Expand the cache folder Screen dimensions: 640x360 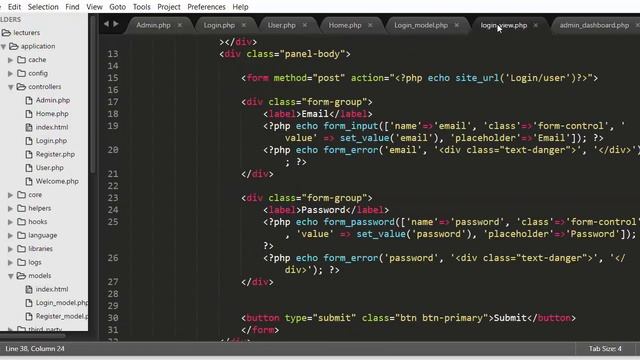pos(11,60)
